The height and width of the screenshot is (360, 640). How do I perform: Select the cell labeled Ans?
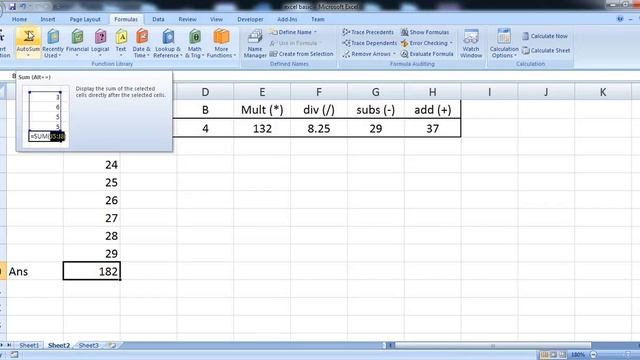[x=35, y=271]
